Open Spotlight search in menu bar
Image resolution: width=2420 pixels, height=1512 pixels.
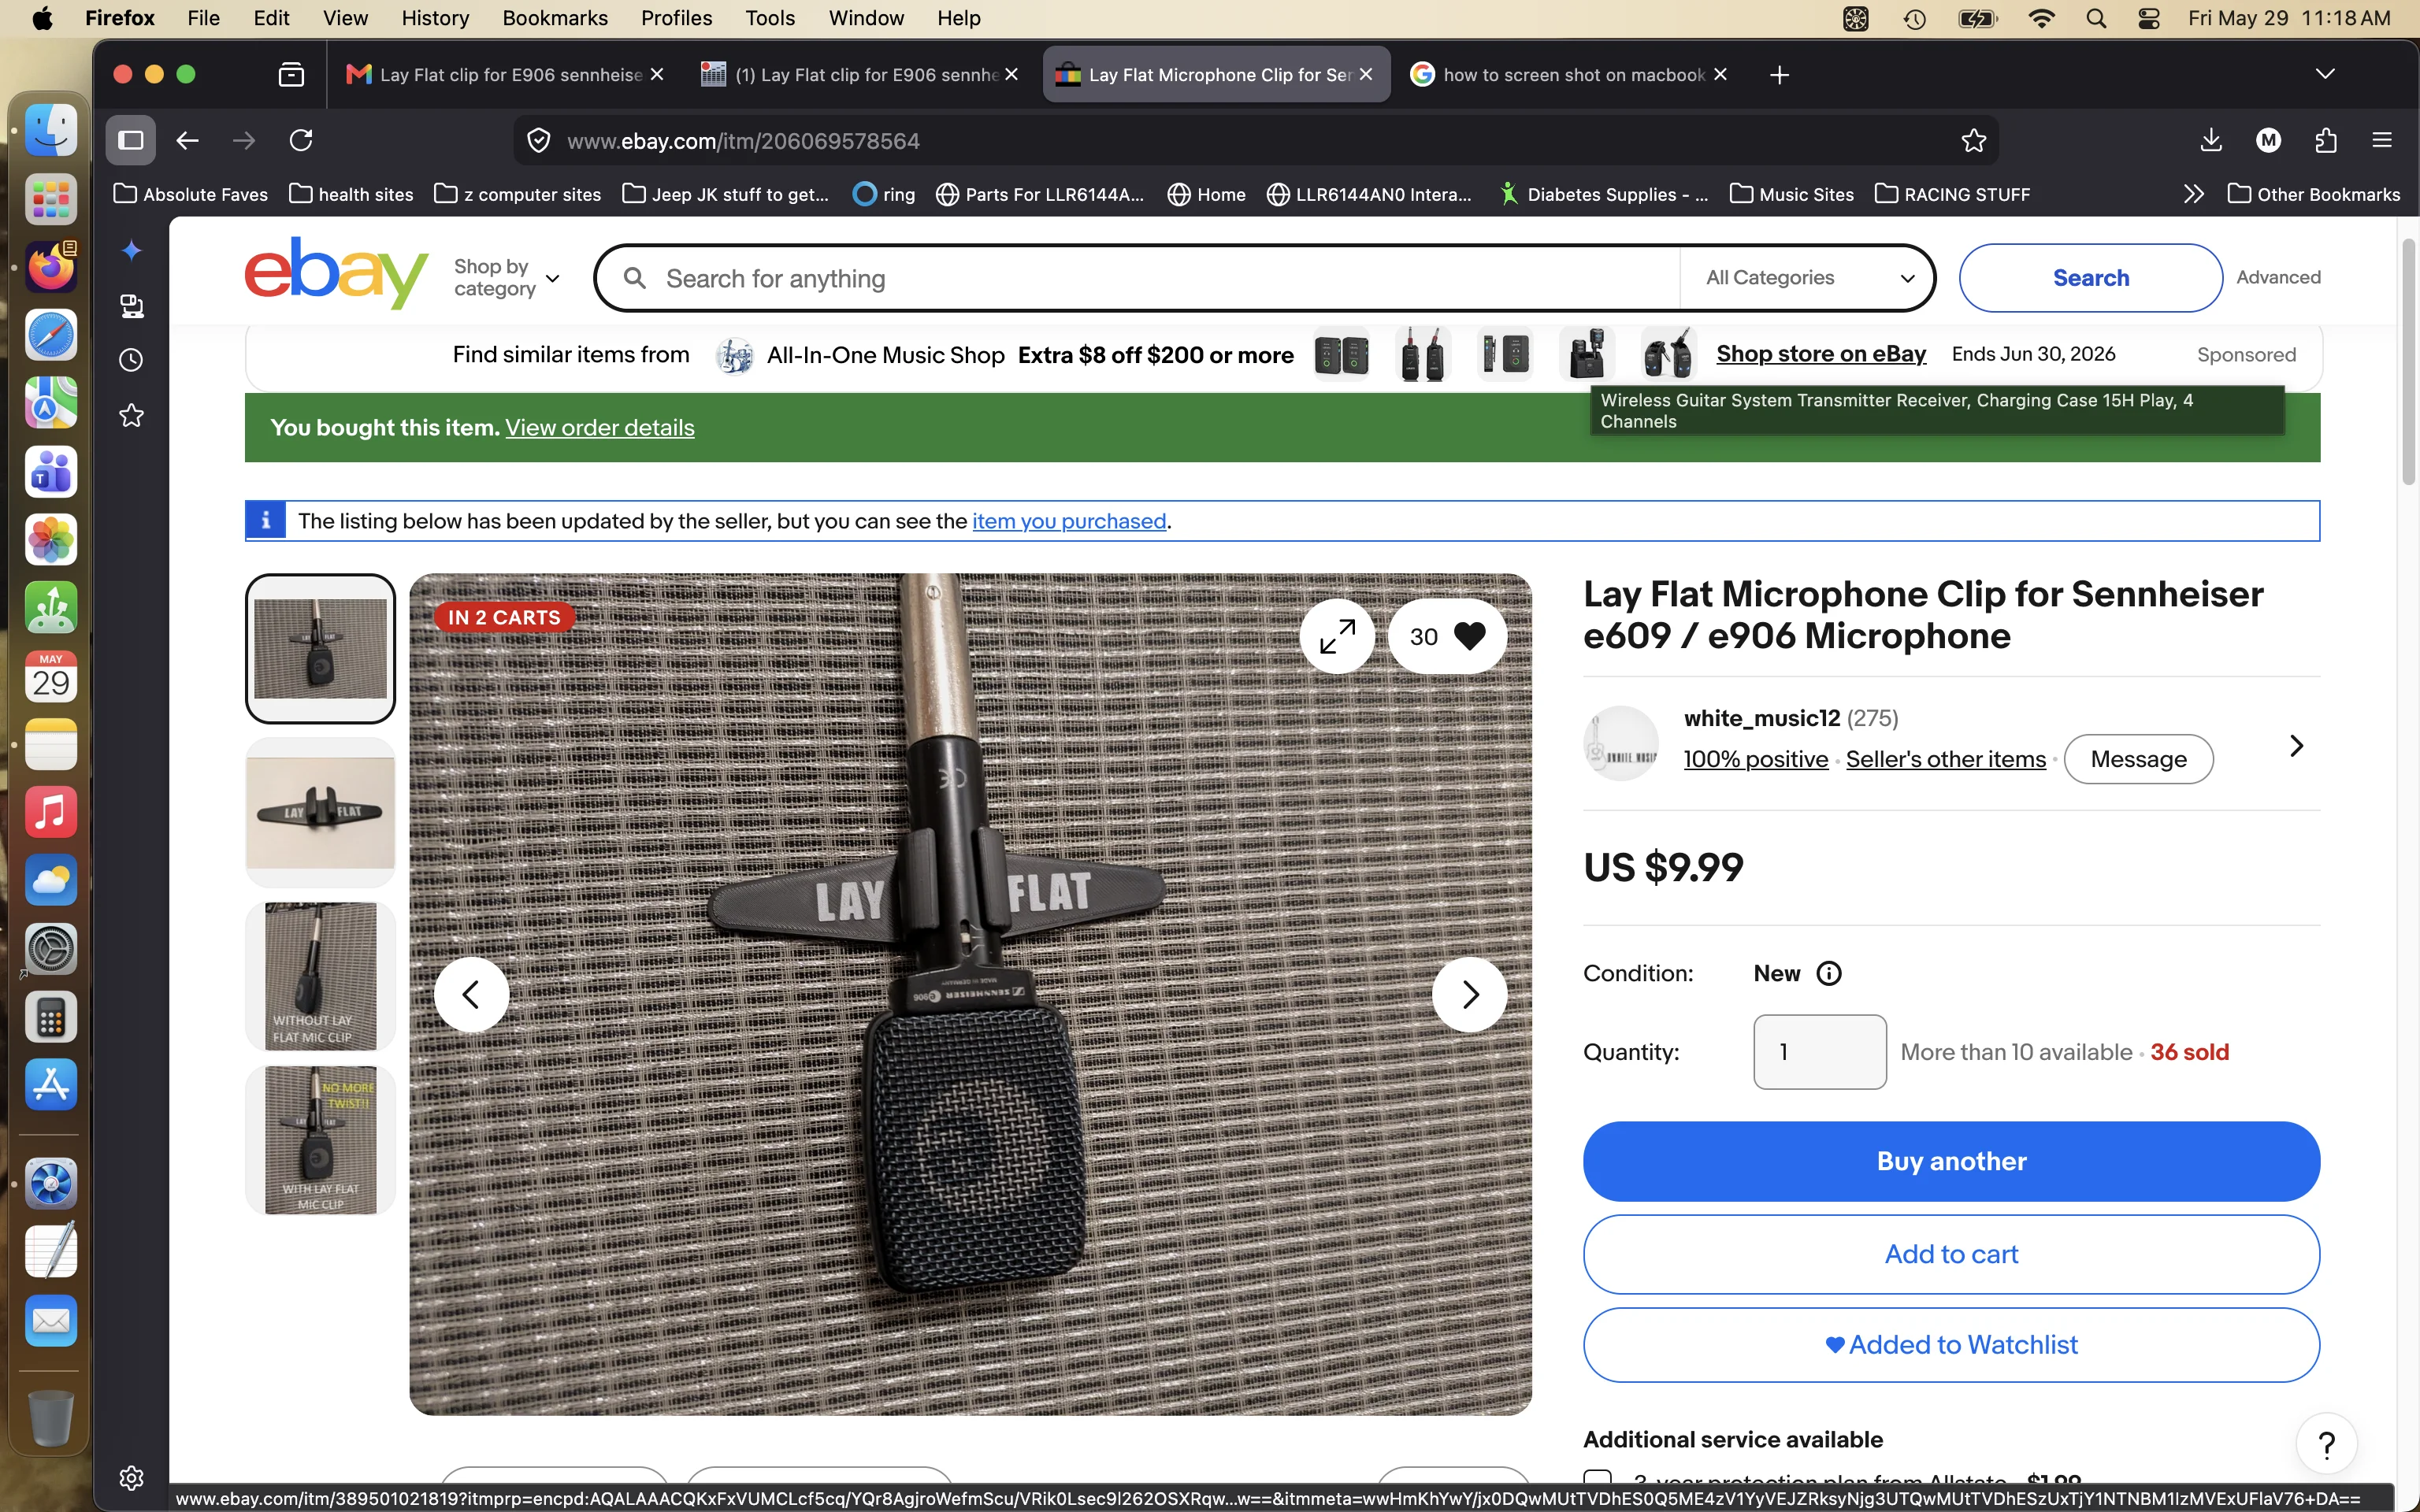(2096, 18)
